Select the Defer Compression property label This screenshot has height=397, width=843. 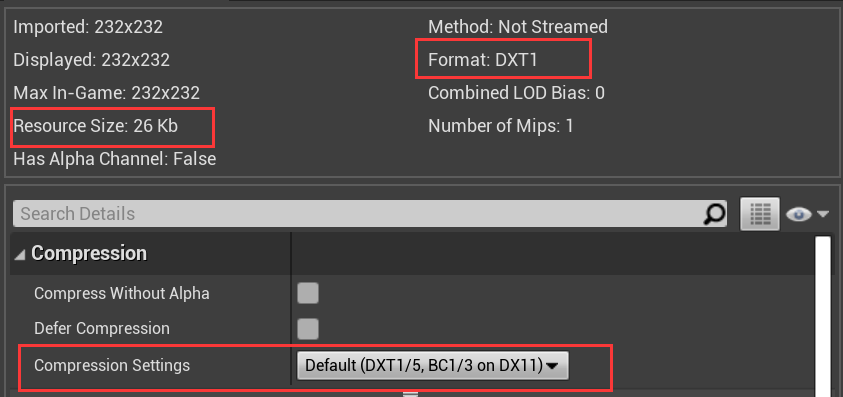pos(102,329)
